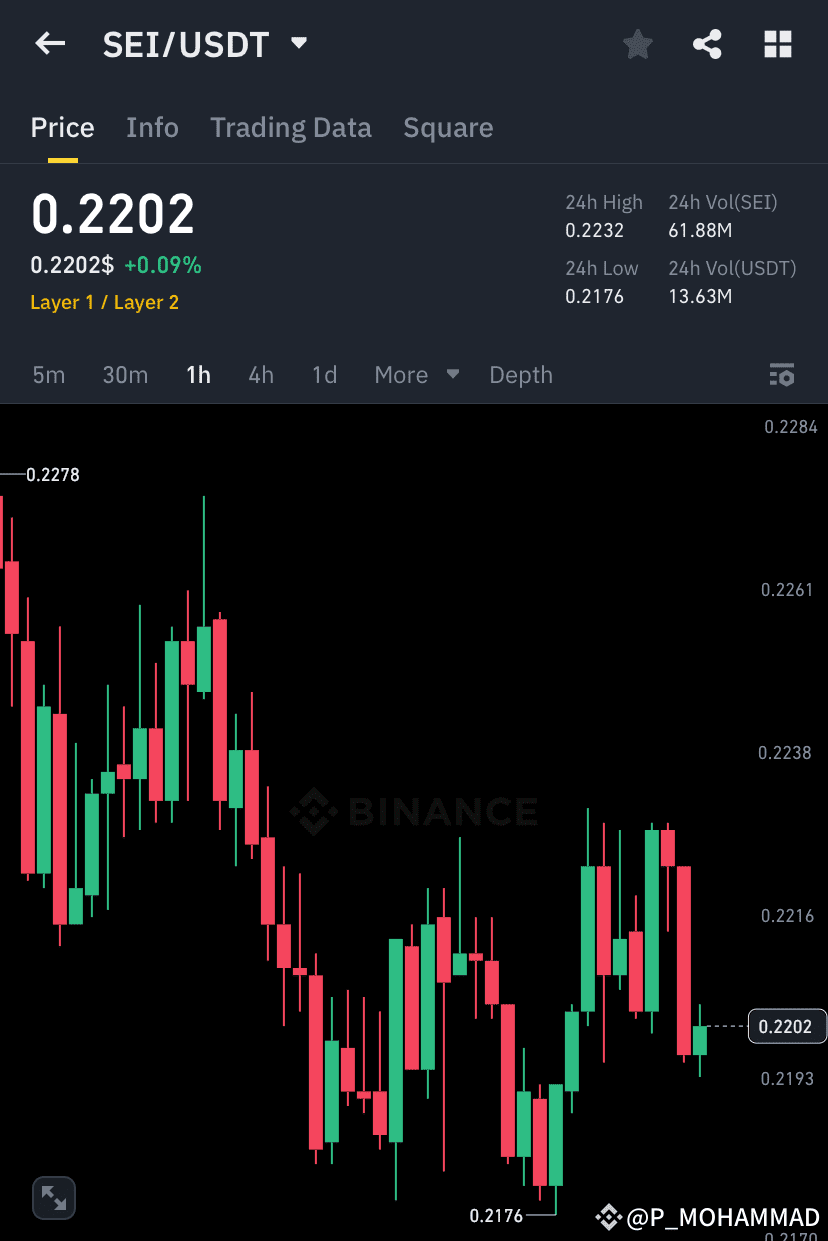The width and height of the screenshot is (828, 1241).
Task: Select the Info section
Action: (152, 128)
